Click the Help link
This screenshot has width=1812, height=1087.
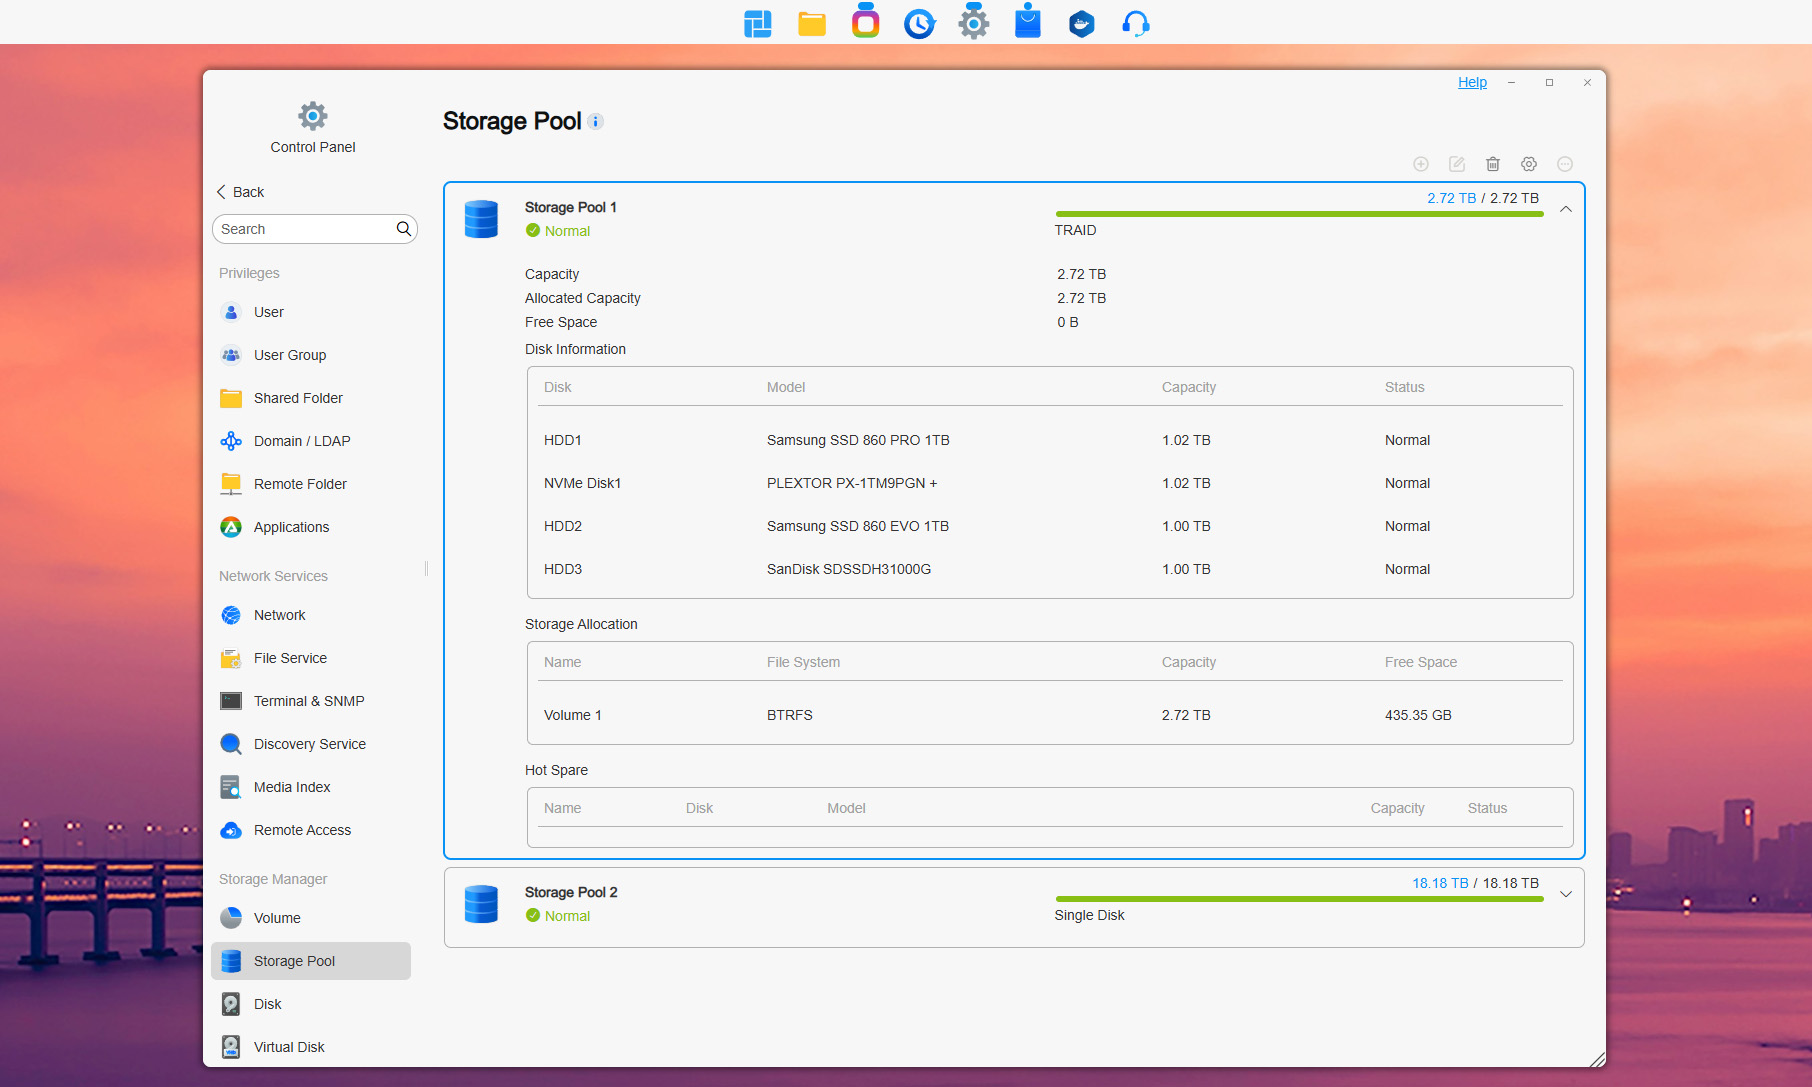point(1471,82)
